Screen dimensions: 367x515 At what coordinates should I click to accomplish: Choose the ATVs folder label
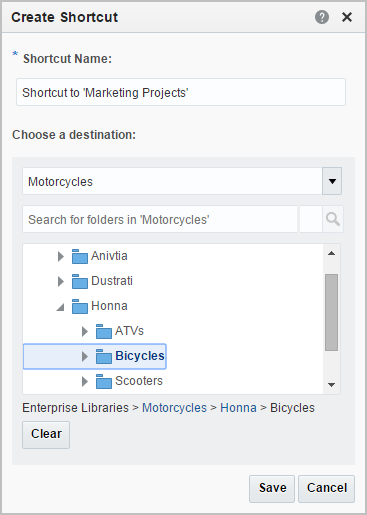point(129,331)
